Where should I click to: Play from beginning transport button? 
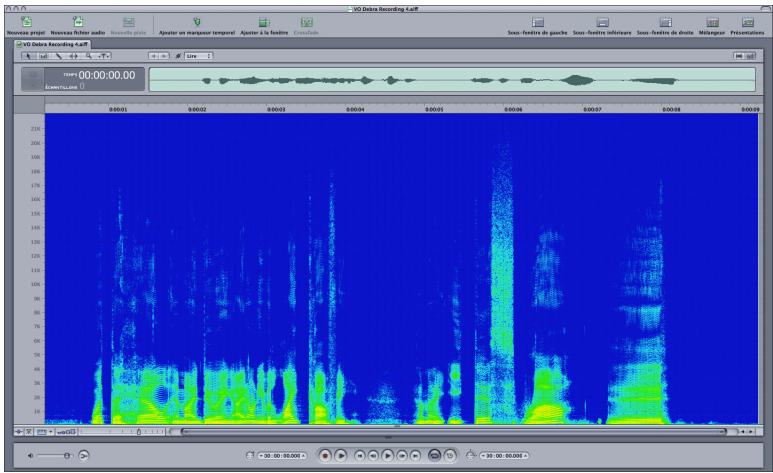[341, 456]
